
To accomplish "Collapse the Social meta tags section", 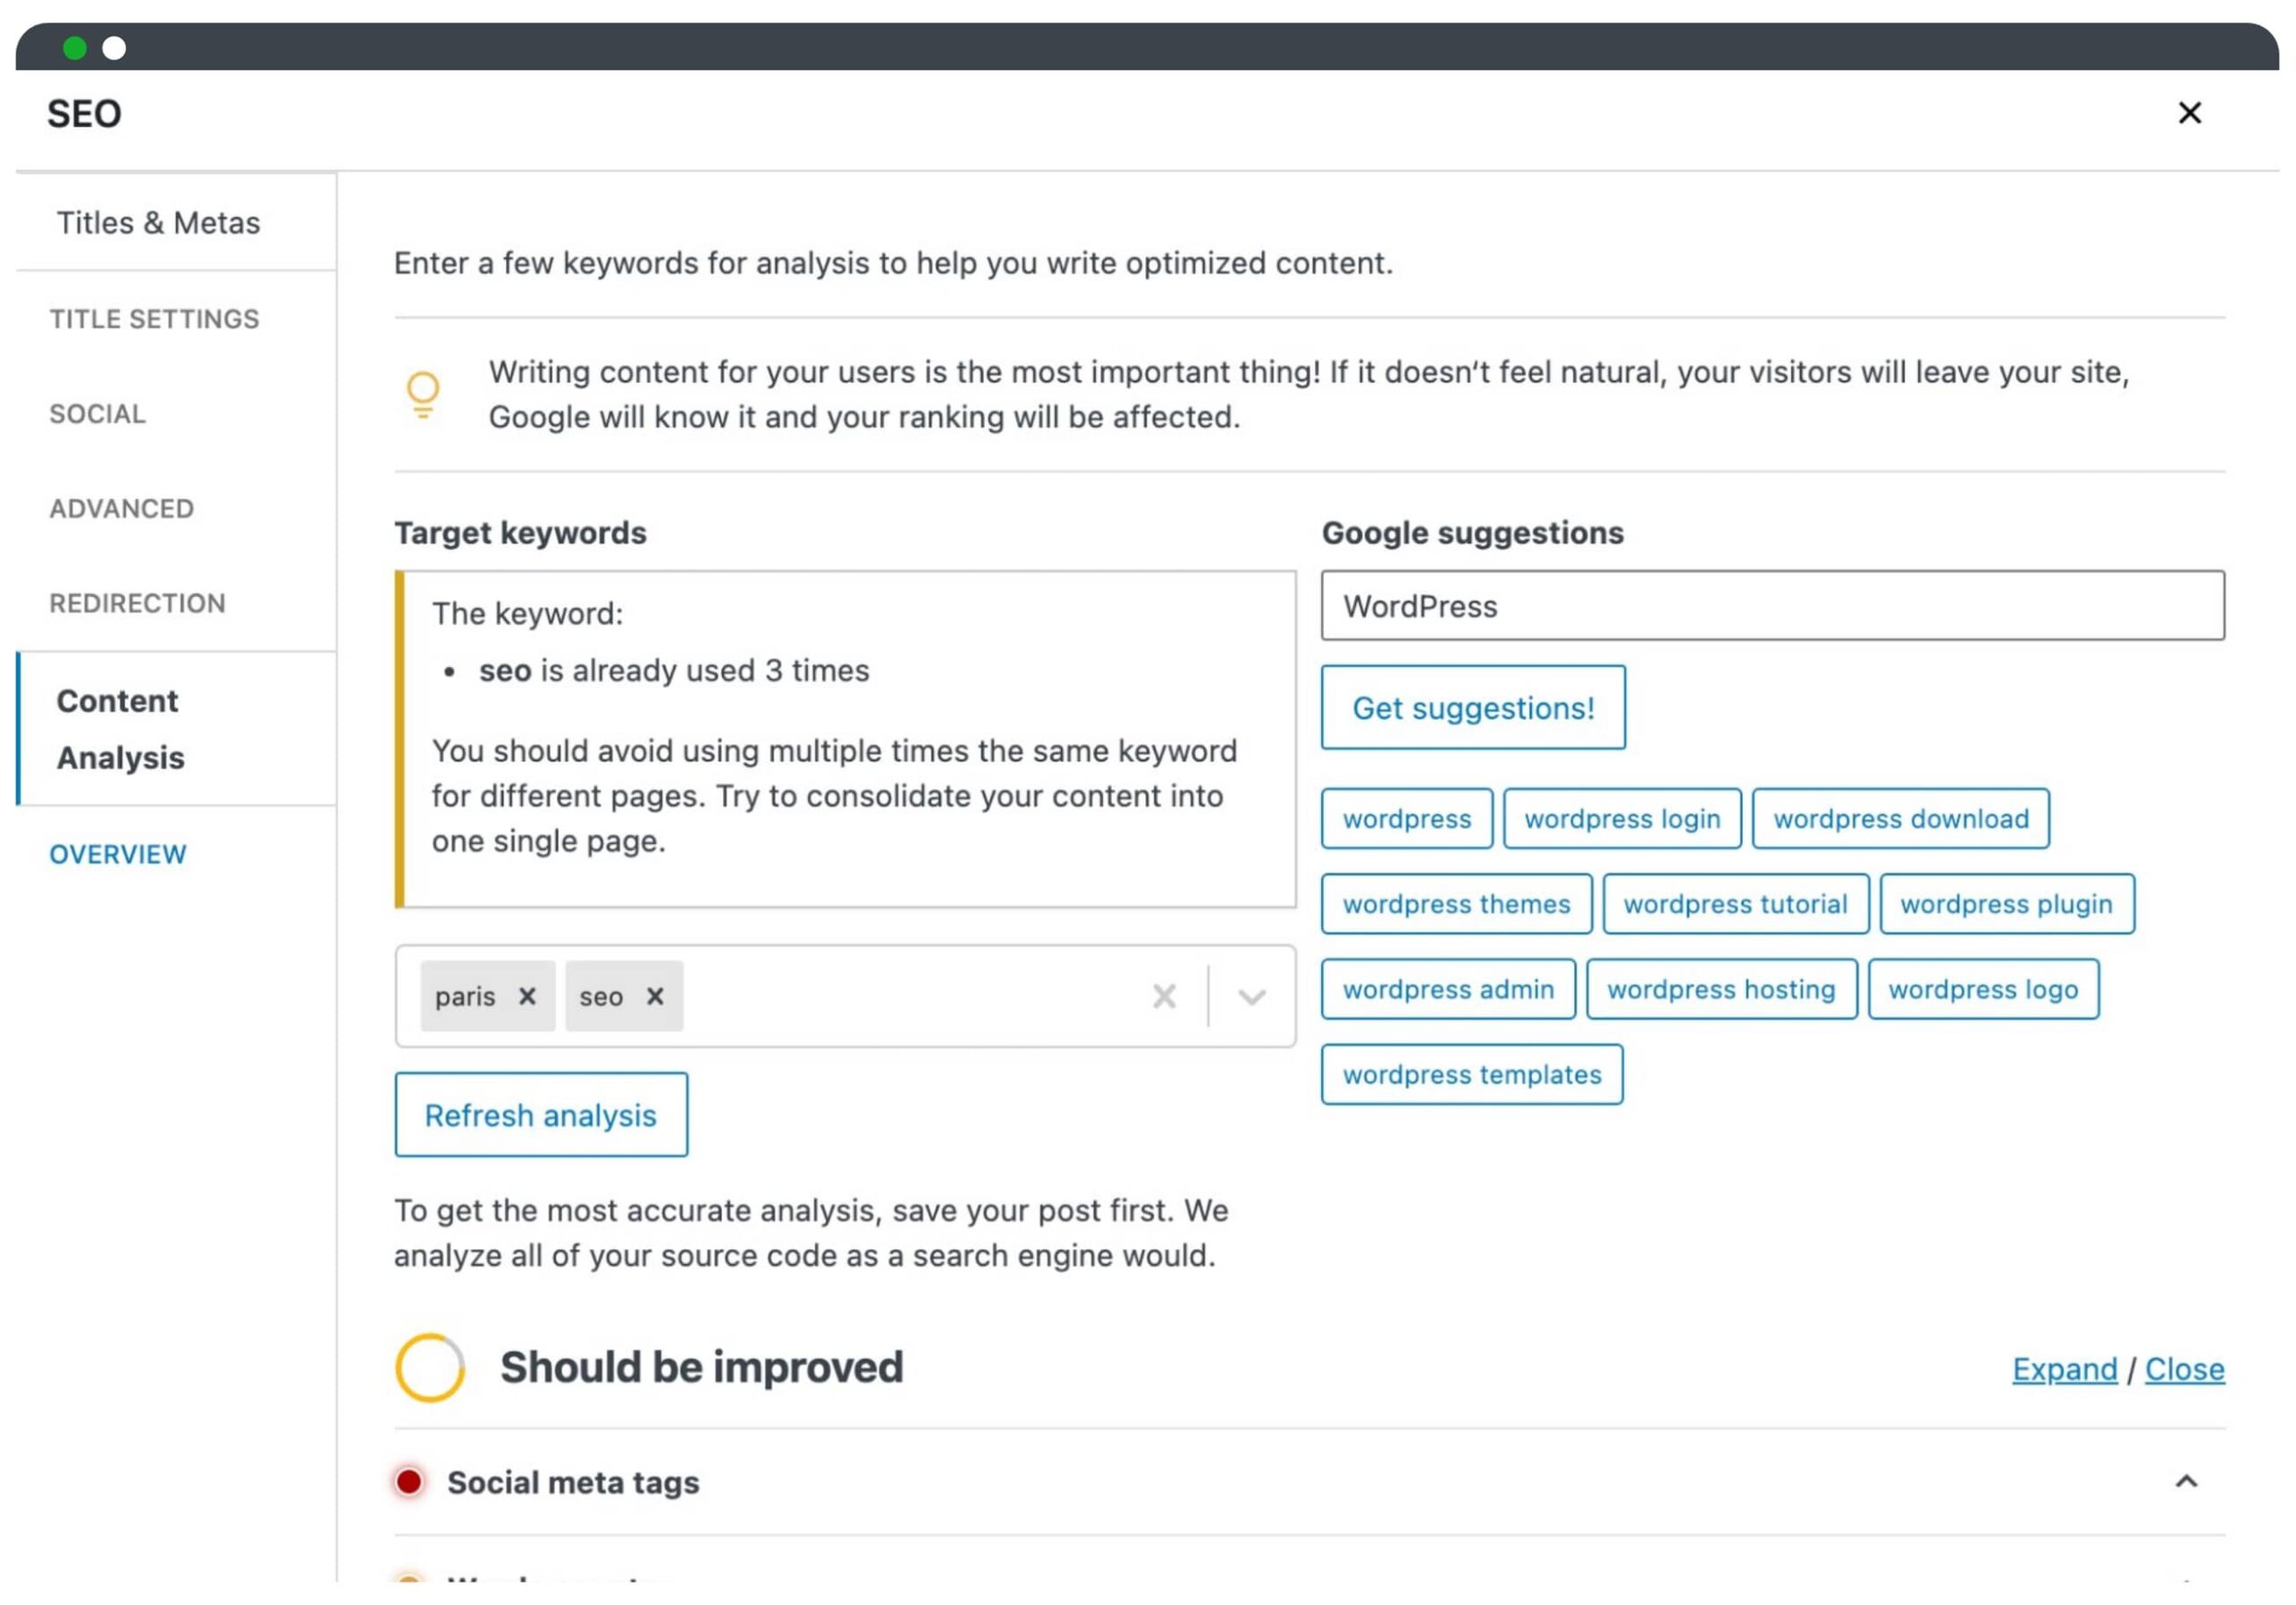I will tap(2186, 1481).
